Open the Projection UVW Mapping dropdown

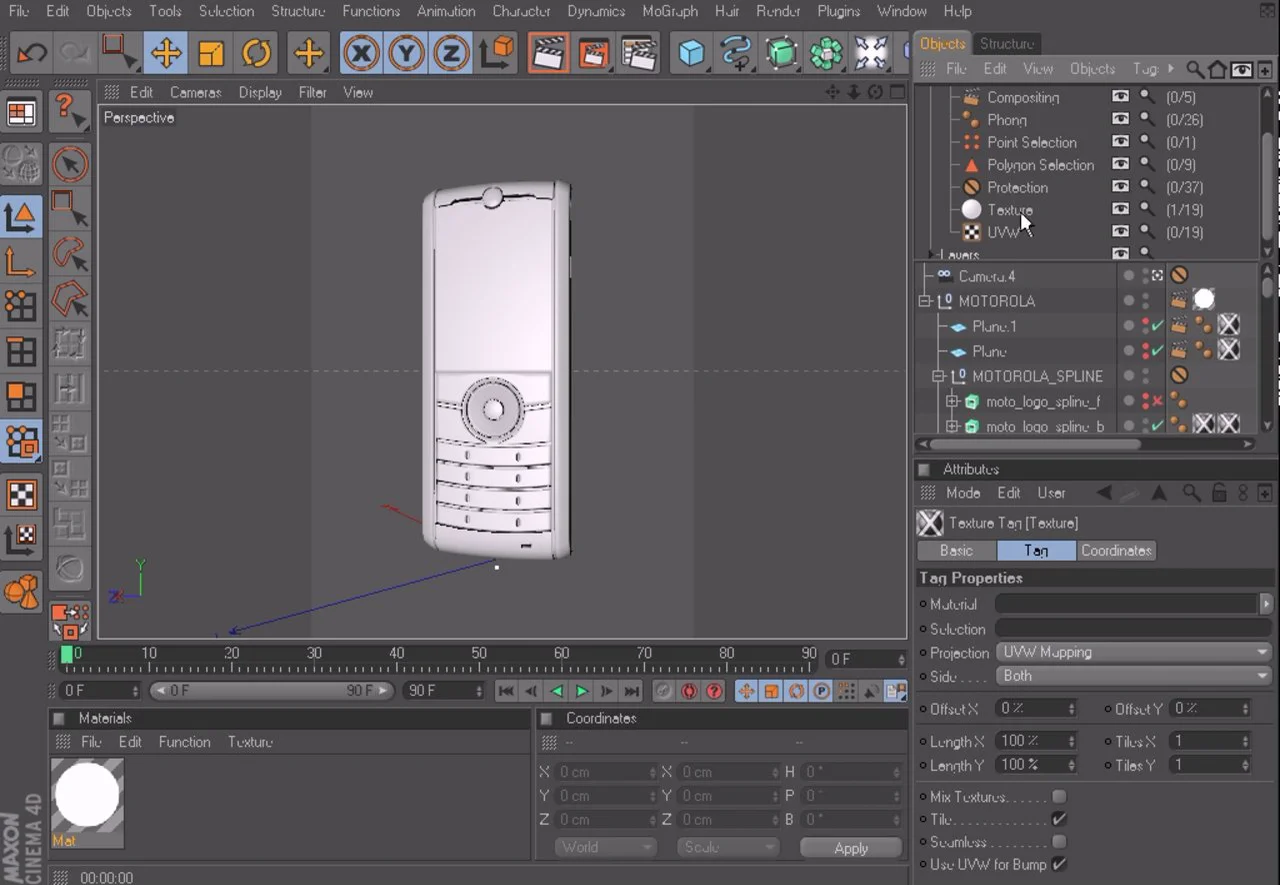tap(1134, 652)
